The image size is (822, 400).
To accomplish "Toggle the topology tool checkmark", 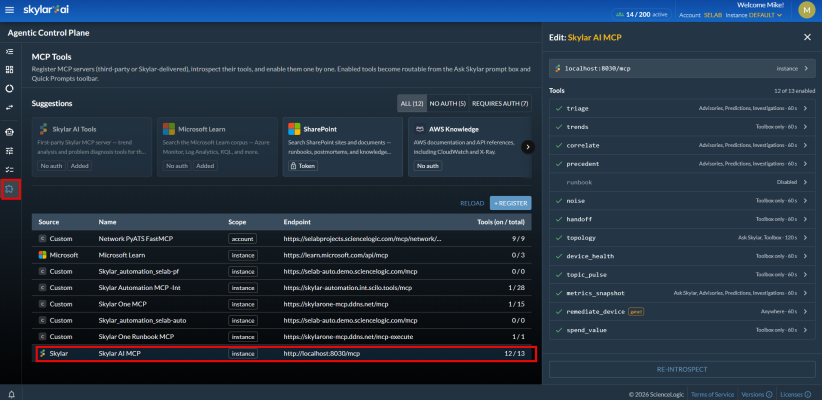I will [558, 237].
